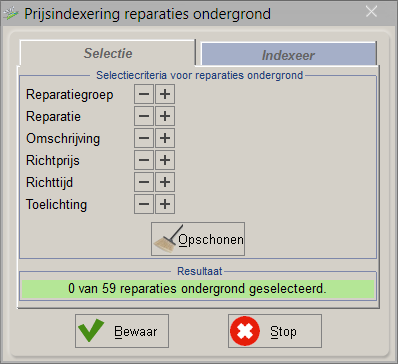Switch to the Indexeer tab
Viewport: 398px width, 364px height.
coord(288,54)
